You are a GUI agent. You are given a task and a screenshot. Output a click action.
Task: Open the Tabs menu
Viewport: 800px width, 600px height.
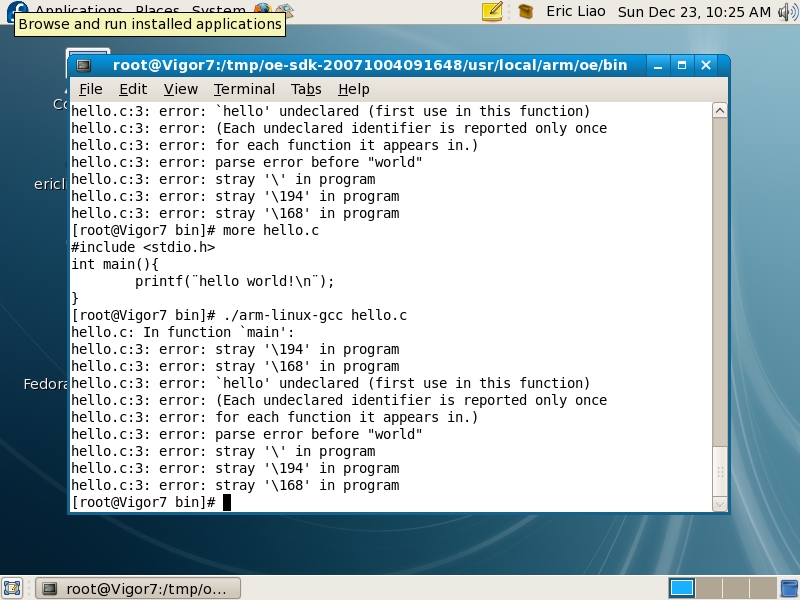coord(306,89)
